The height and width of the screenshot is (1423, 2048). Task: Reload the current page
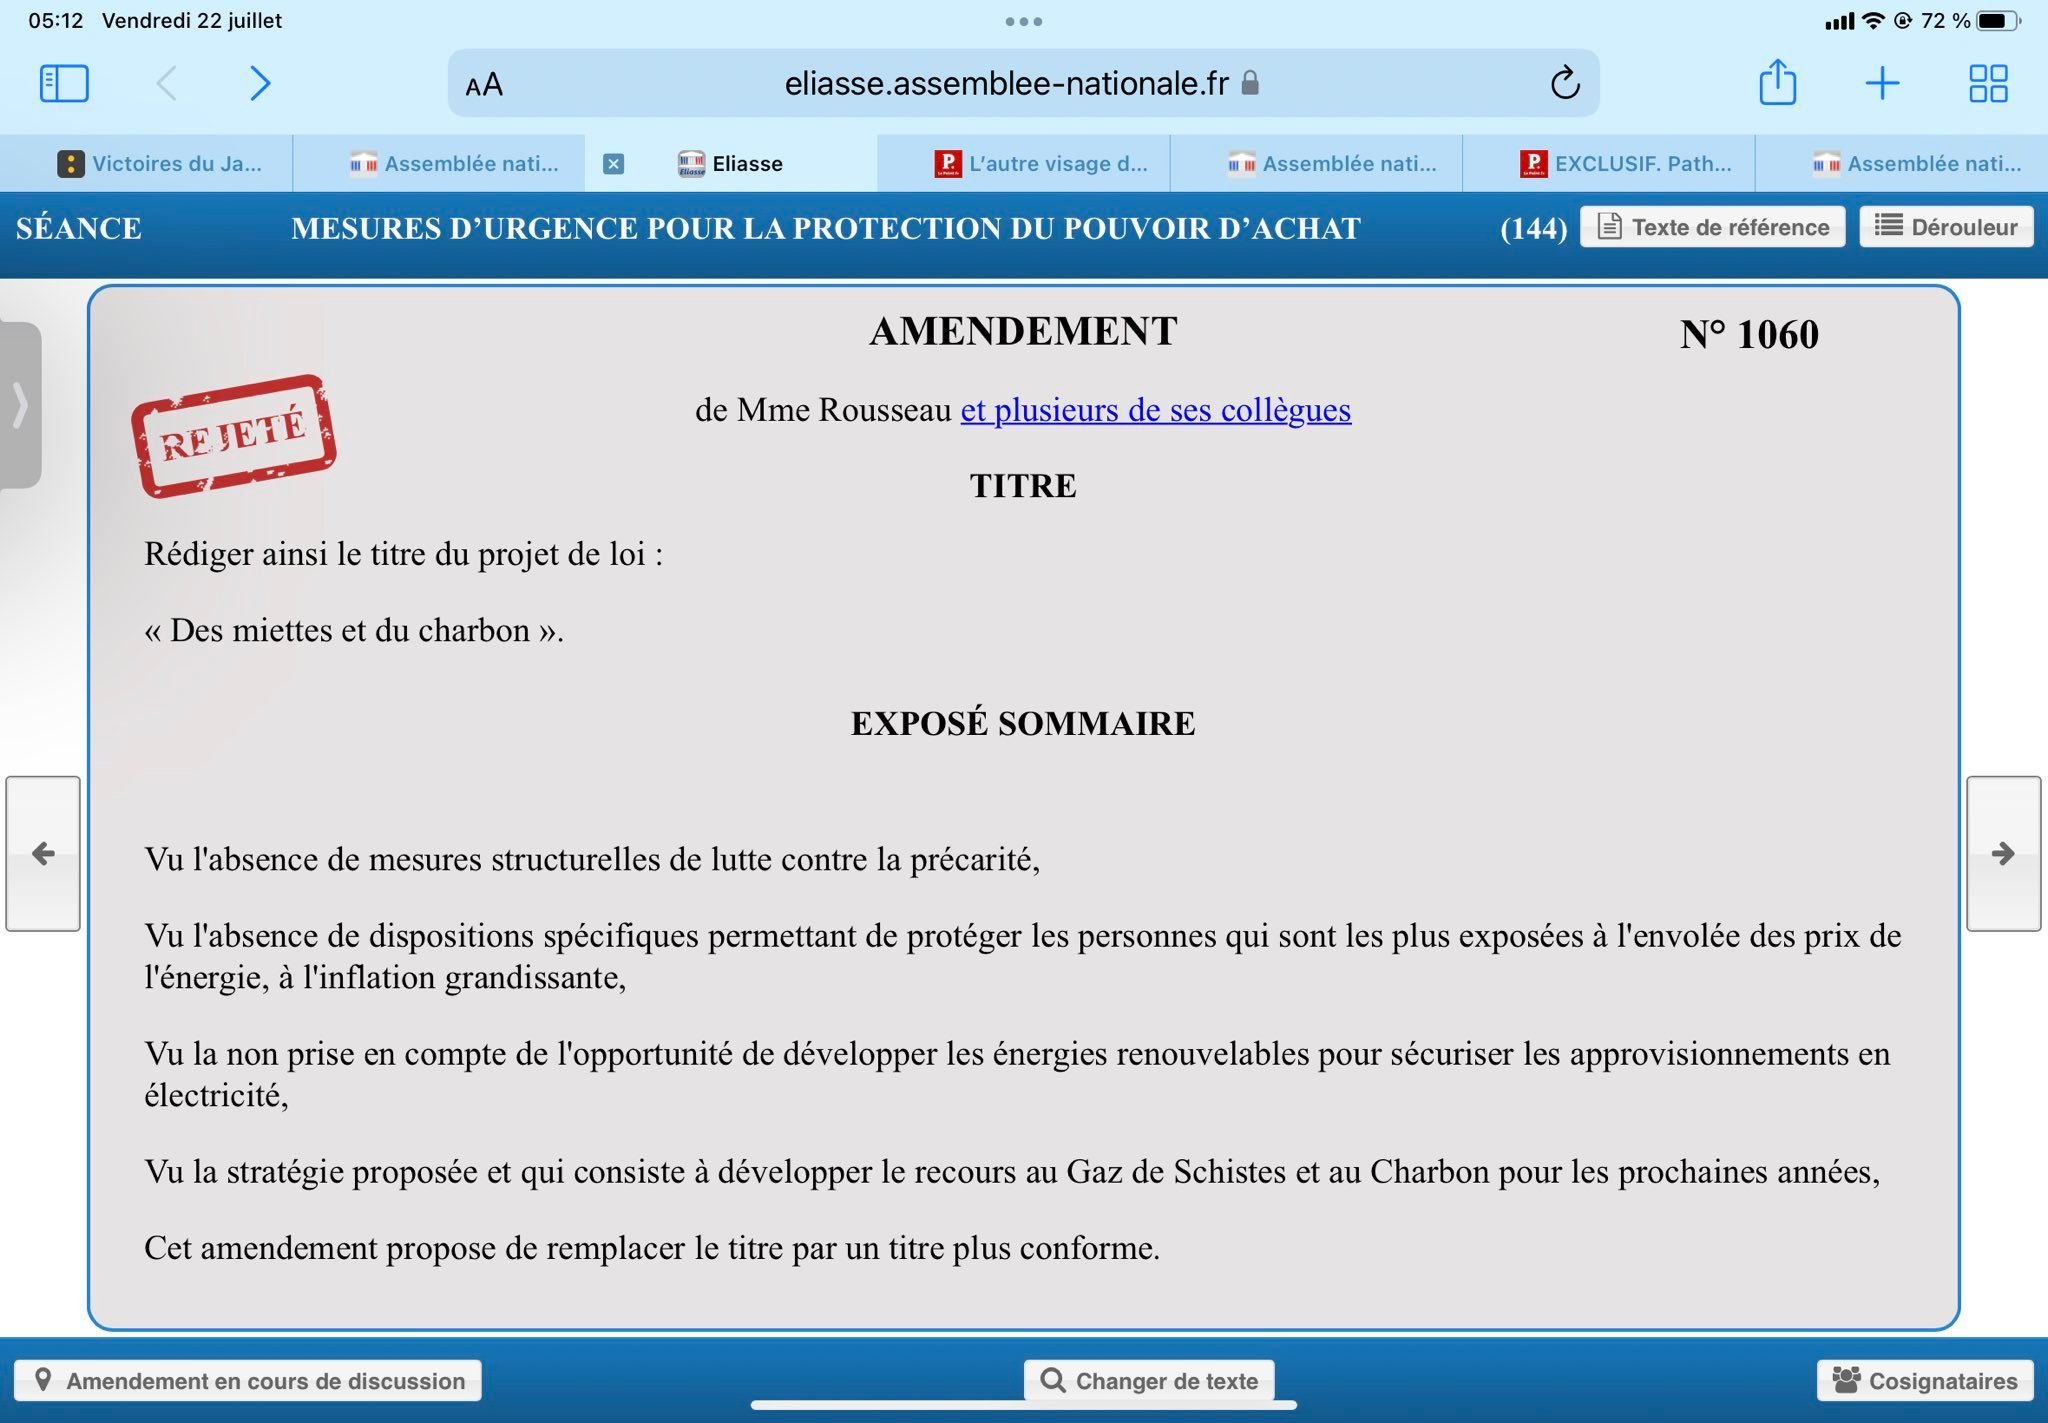click(x=1565, y=83)
